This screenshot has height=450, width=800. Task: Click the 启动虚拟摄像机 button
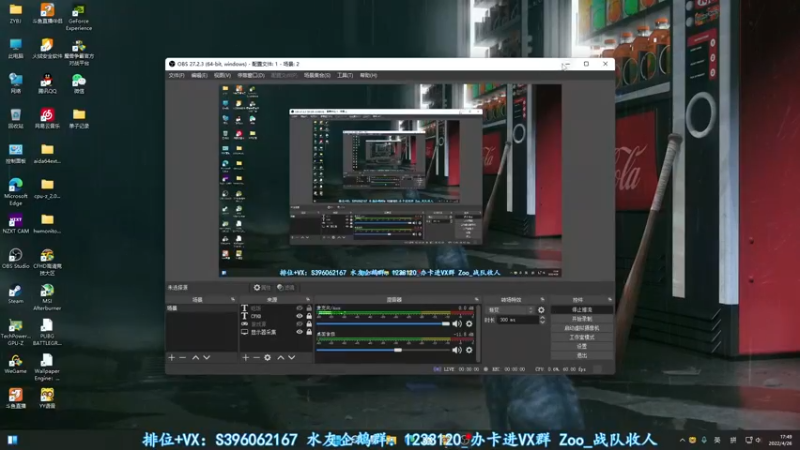coord(582,328)
